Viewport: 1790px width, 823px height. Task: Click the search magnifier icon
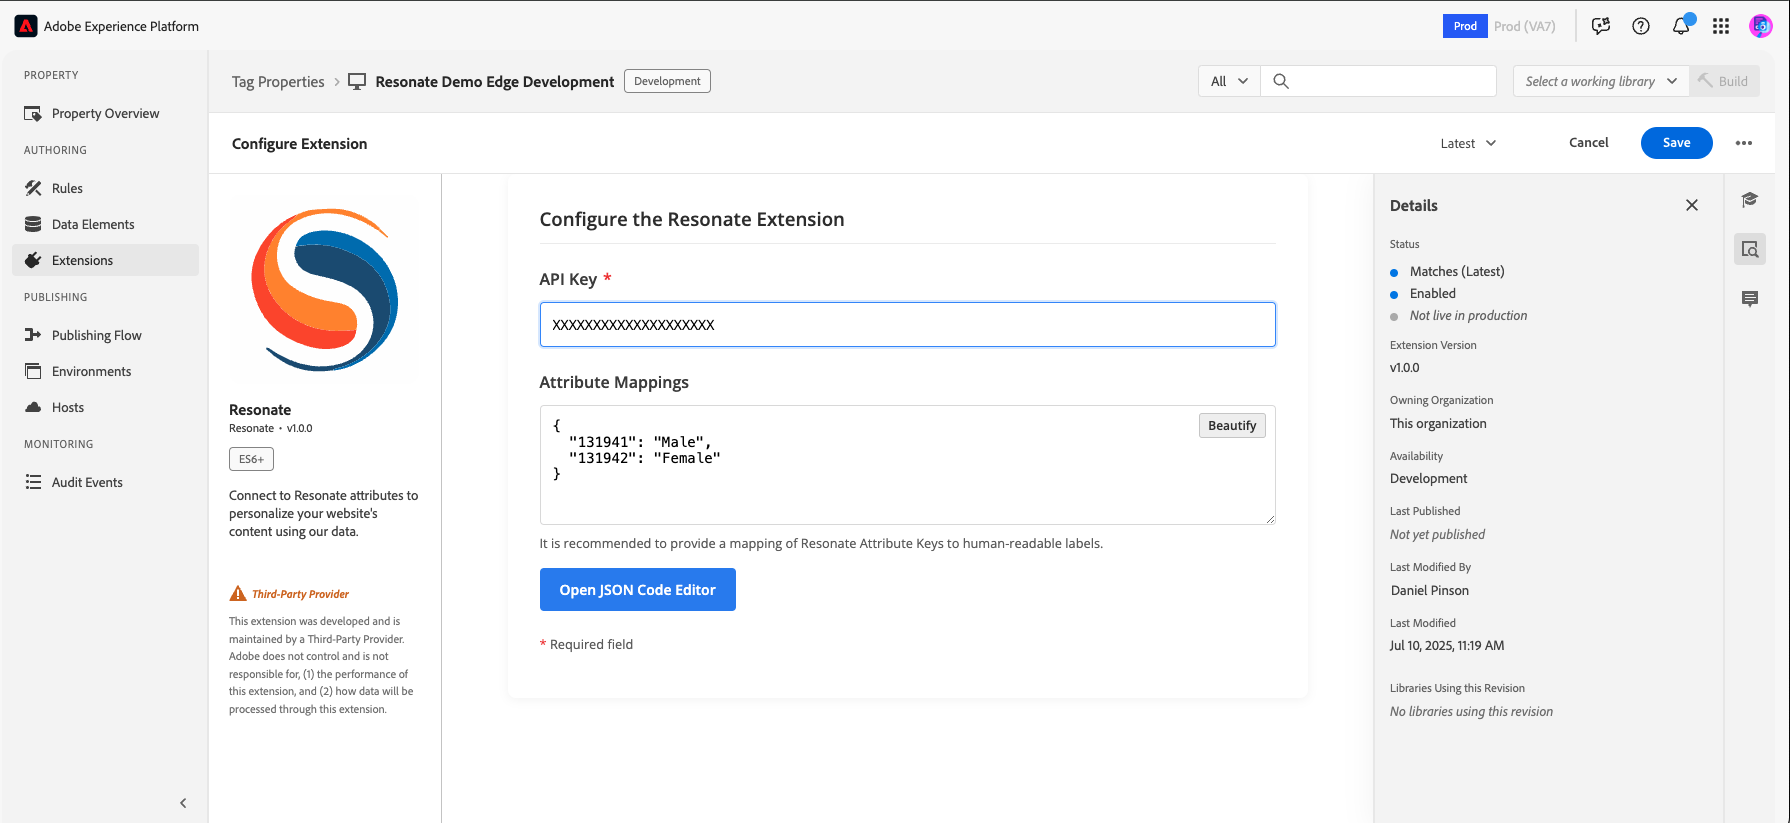click(x=1281, y=81)
